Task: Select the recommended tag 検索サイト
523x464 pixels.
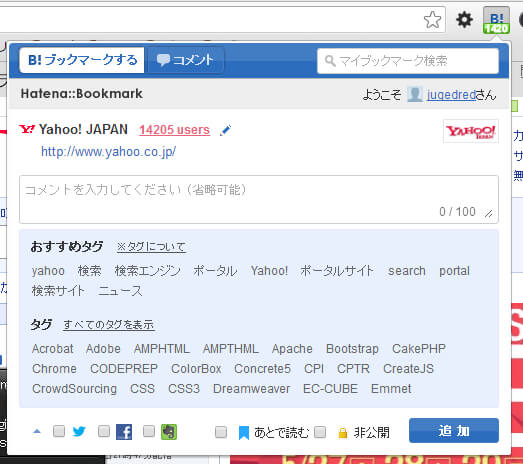Action: 58,291
